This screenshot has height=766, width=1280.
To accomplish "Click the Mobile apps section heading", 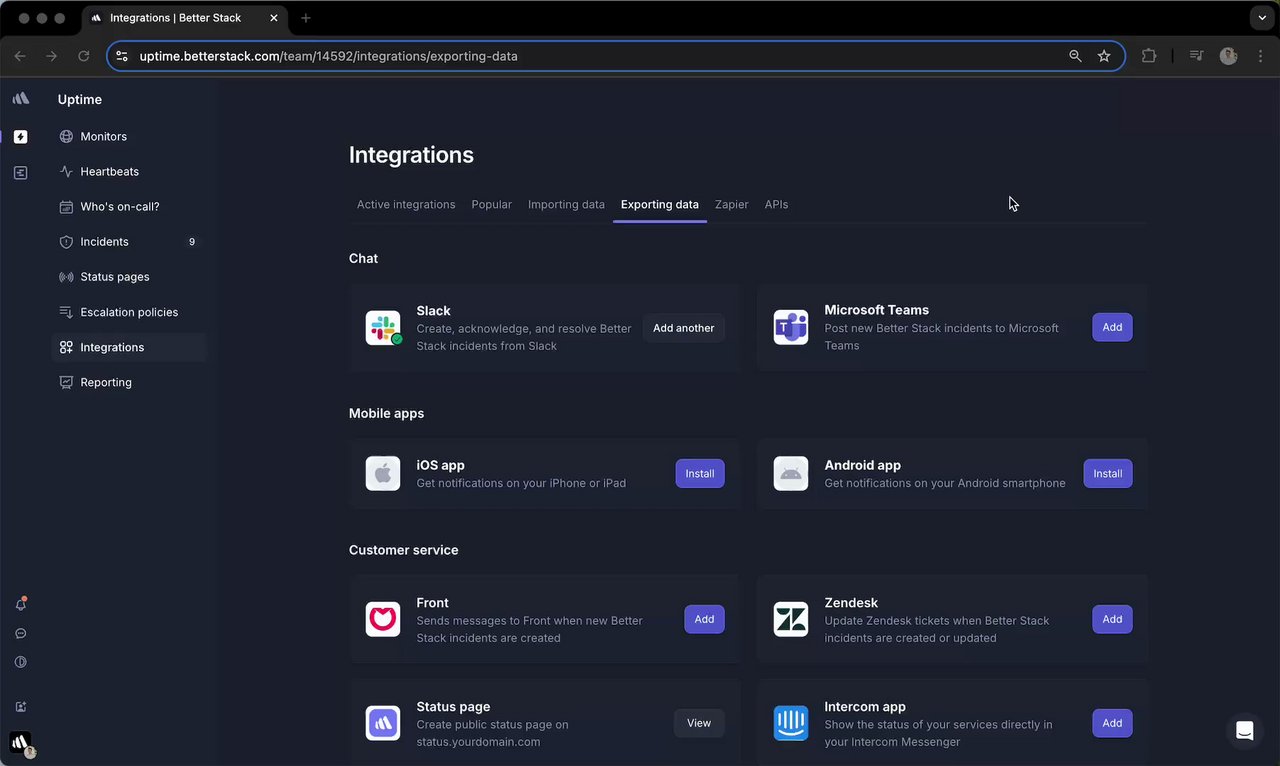I will [x=387, y=413].
